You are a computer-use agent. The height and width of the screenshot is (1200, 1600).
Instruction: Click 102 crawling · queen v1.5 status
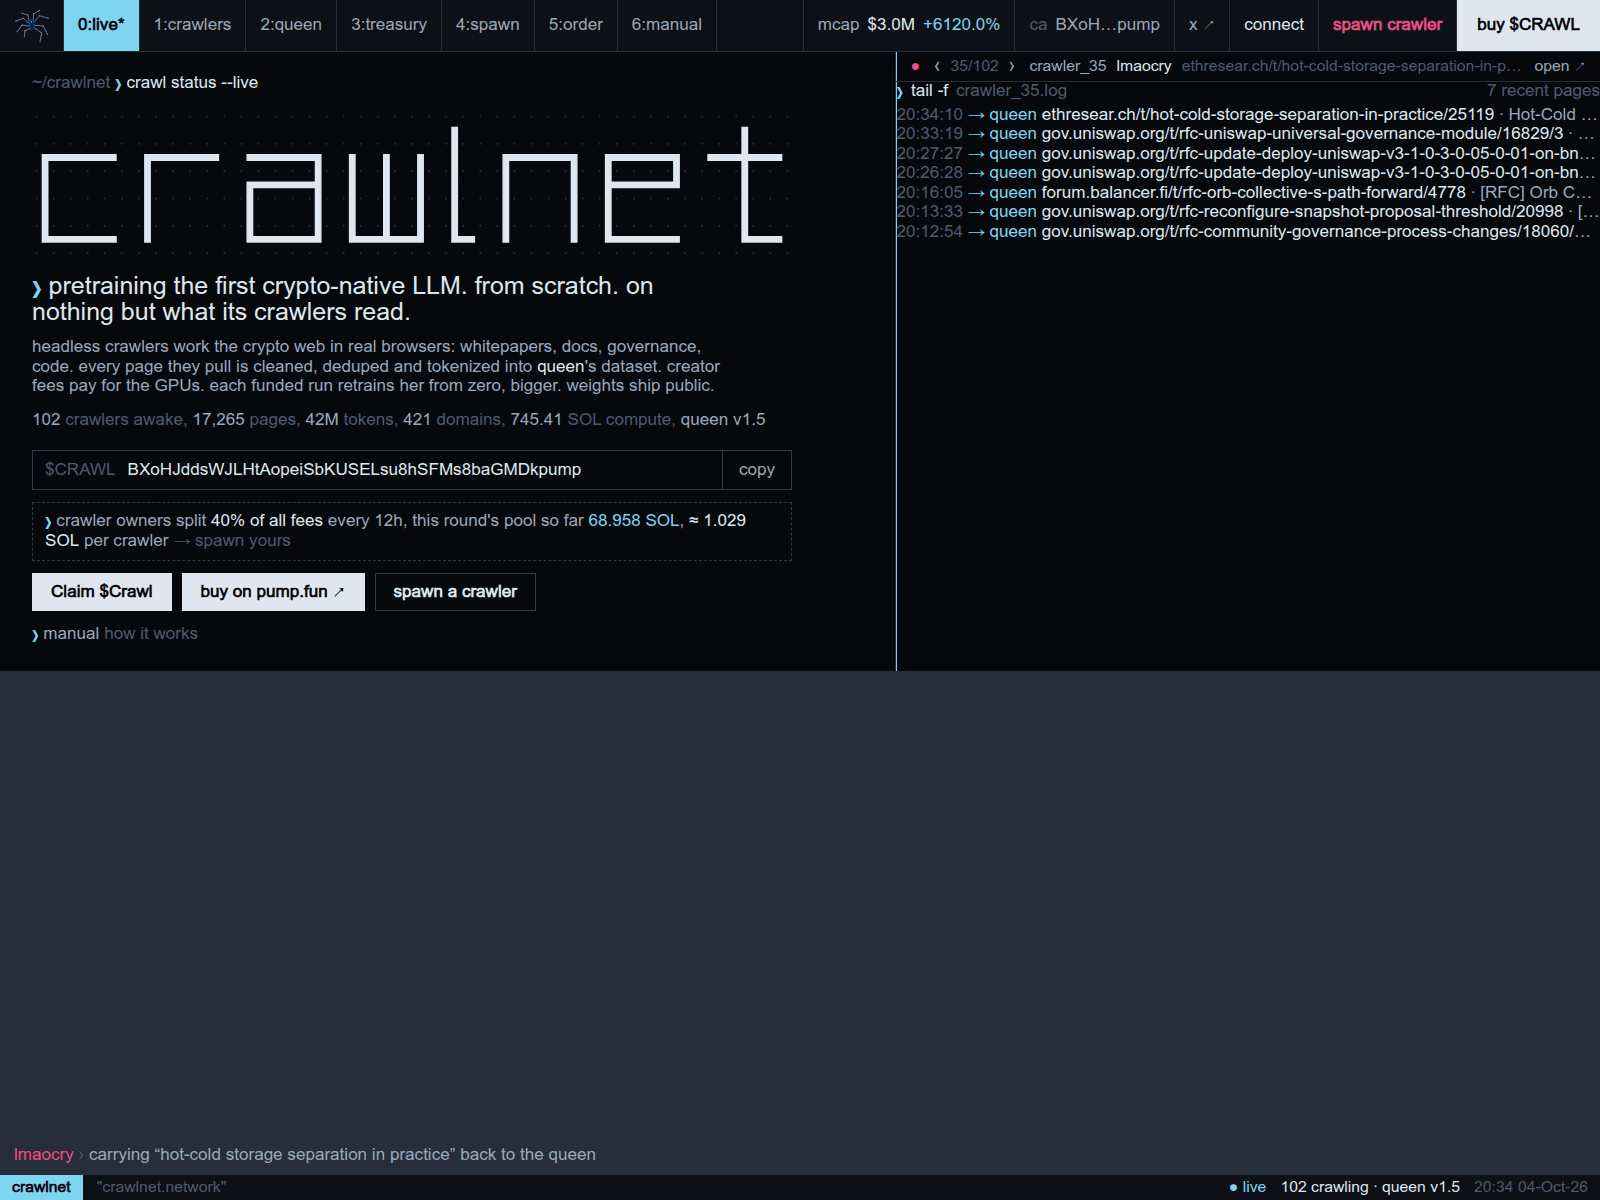[1370, 1187]
